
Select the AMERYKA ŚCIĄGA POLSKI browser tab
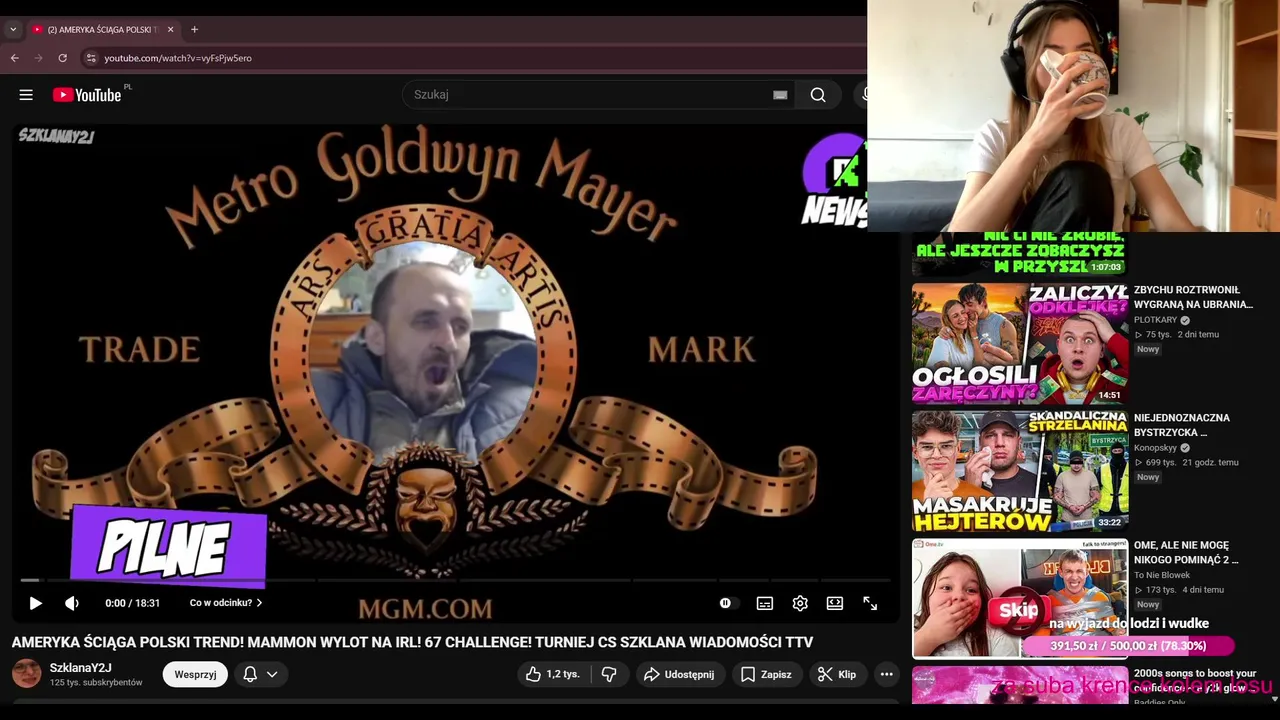[x=102, y=30]
